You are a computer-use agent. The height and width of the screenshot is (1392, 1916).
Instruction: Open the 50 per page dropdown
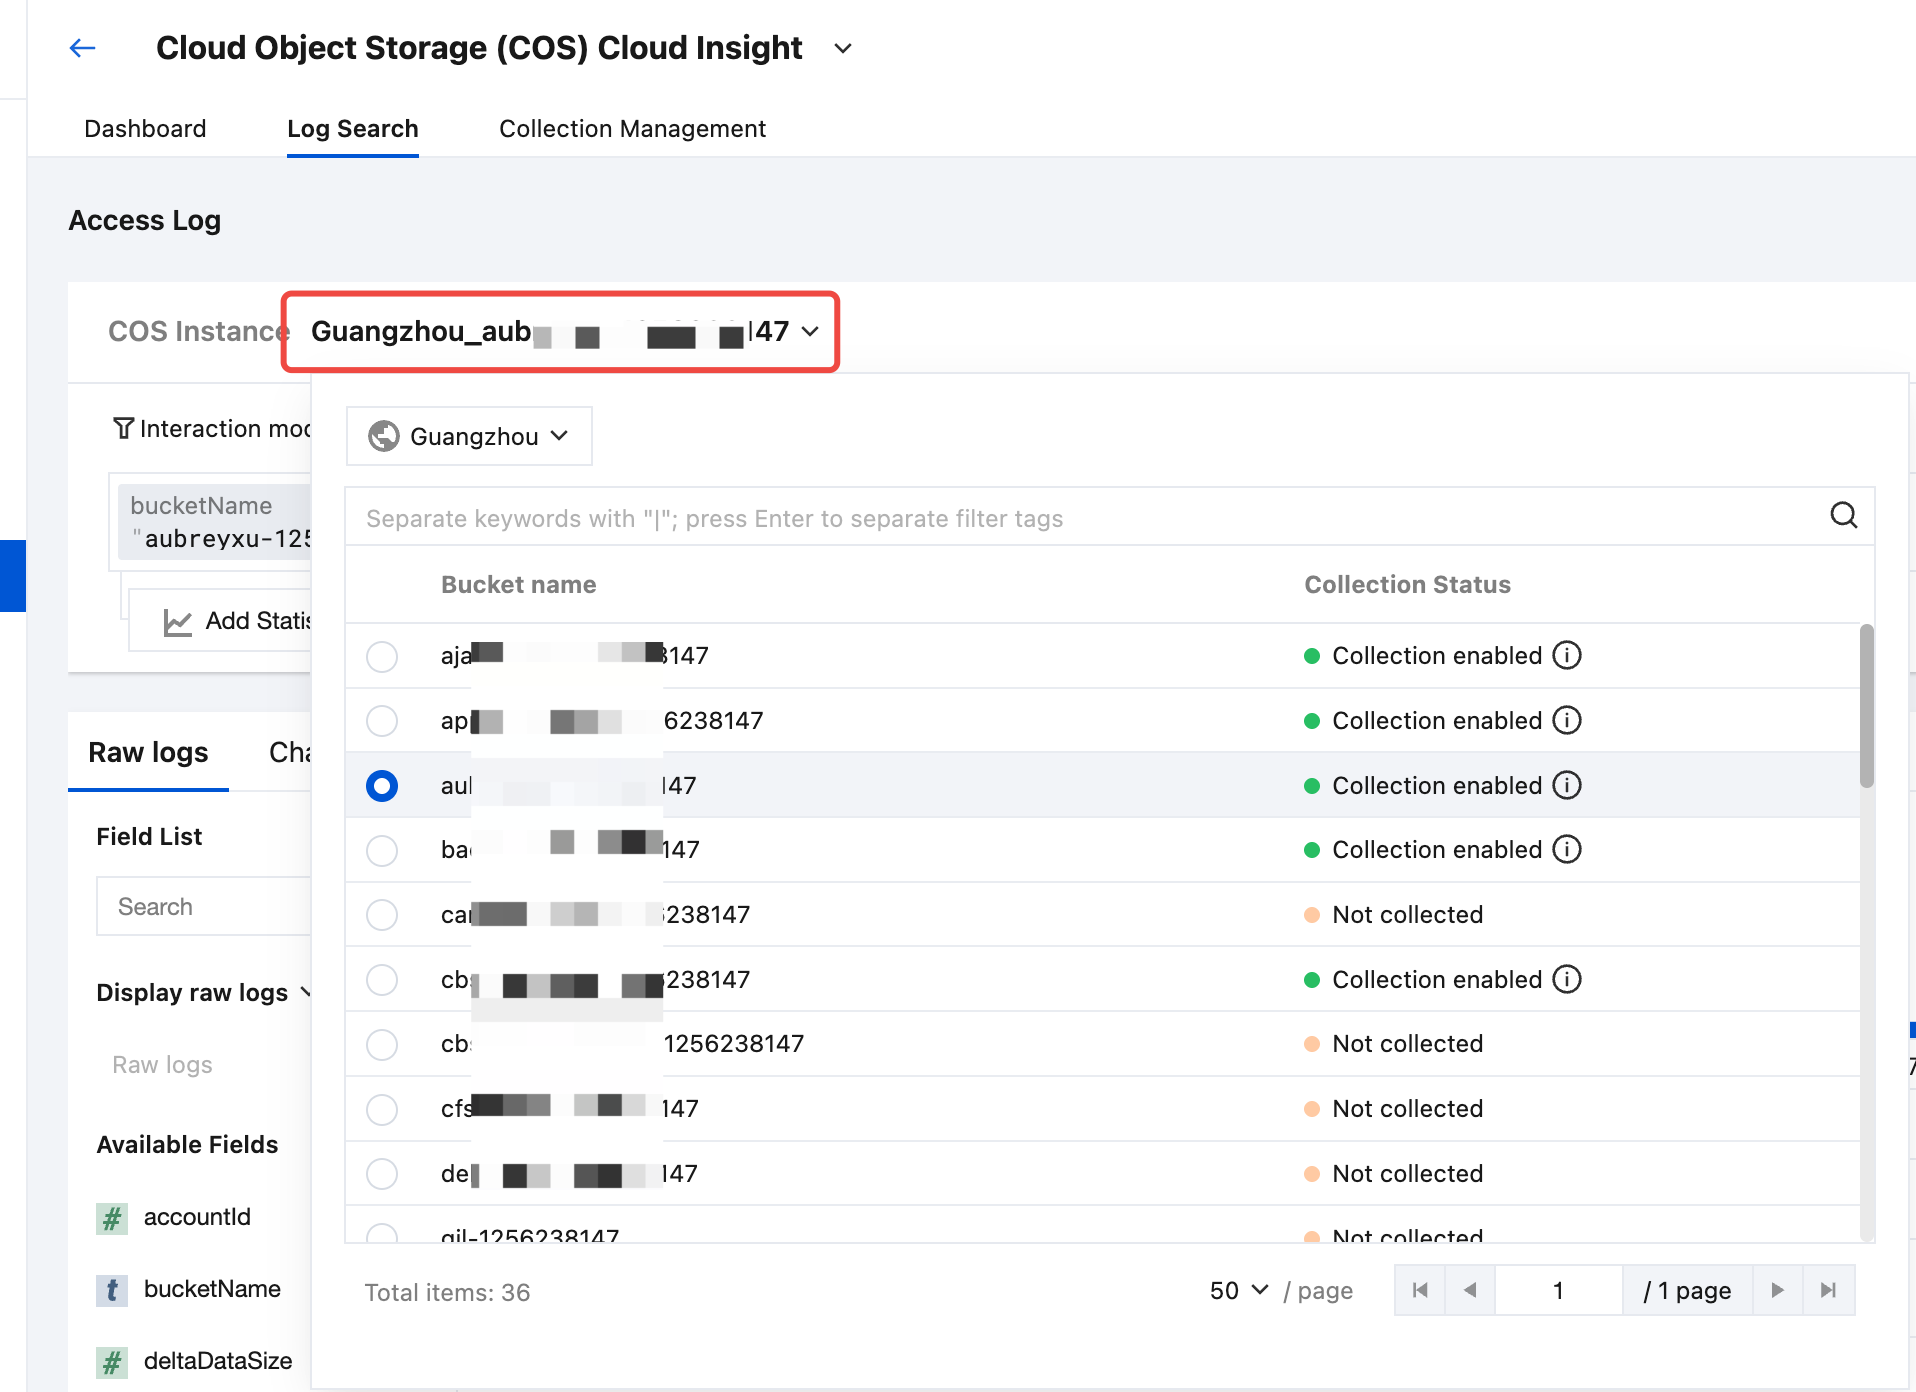pos(1238,1291)
